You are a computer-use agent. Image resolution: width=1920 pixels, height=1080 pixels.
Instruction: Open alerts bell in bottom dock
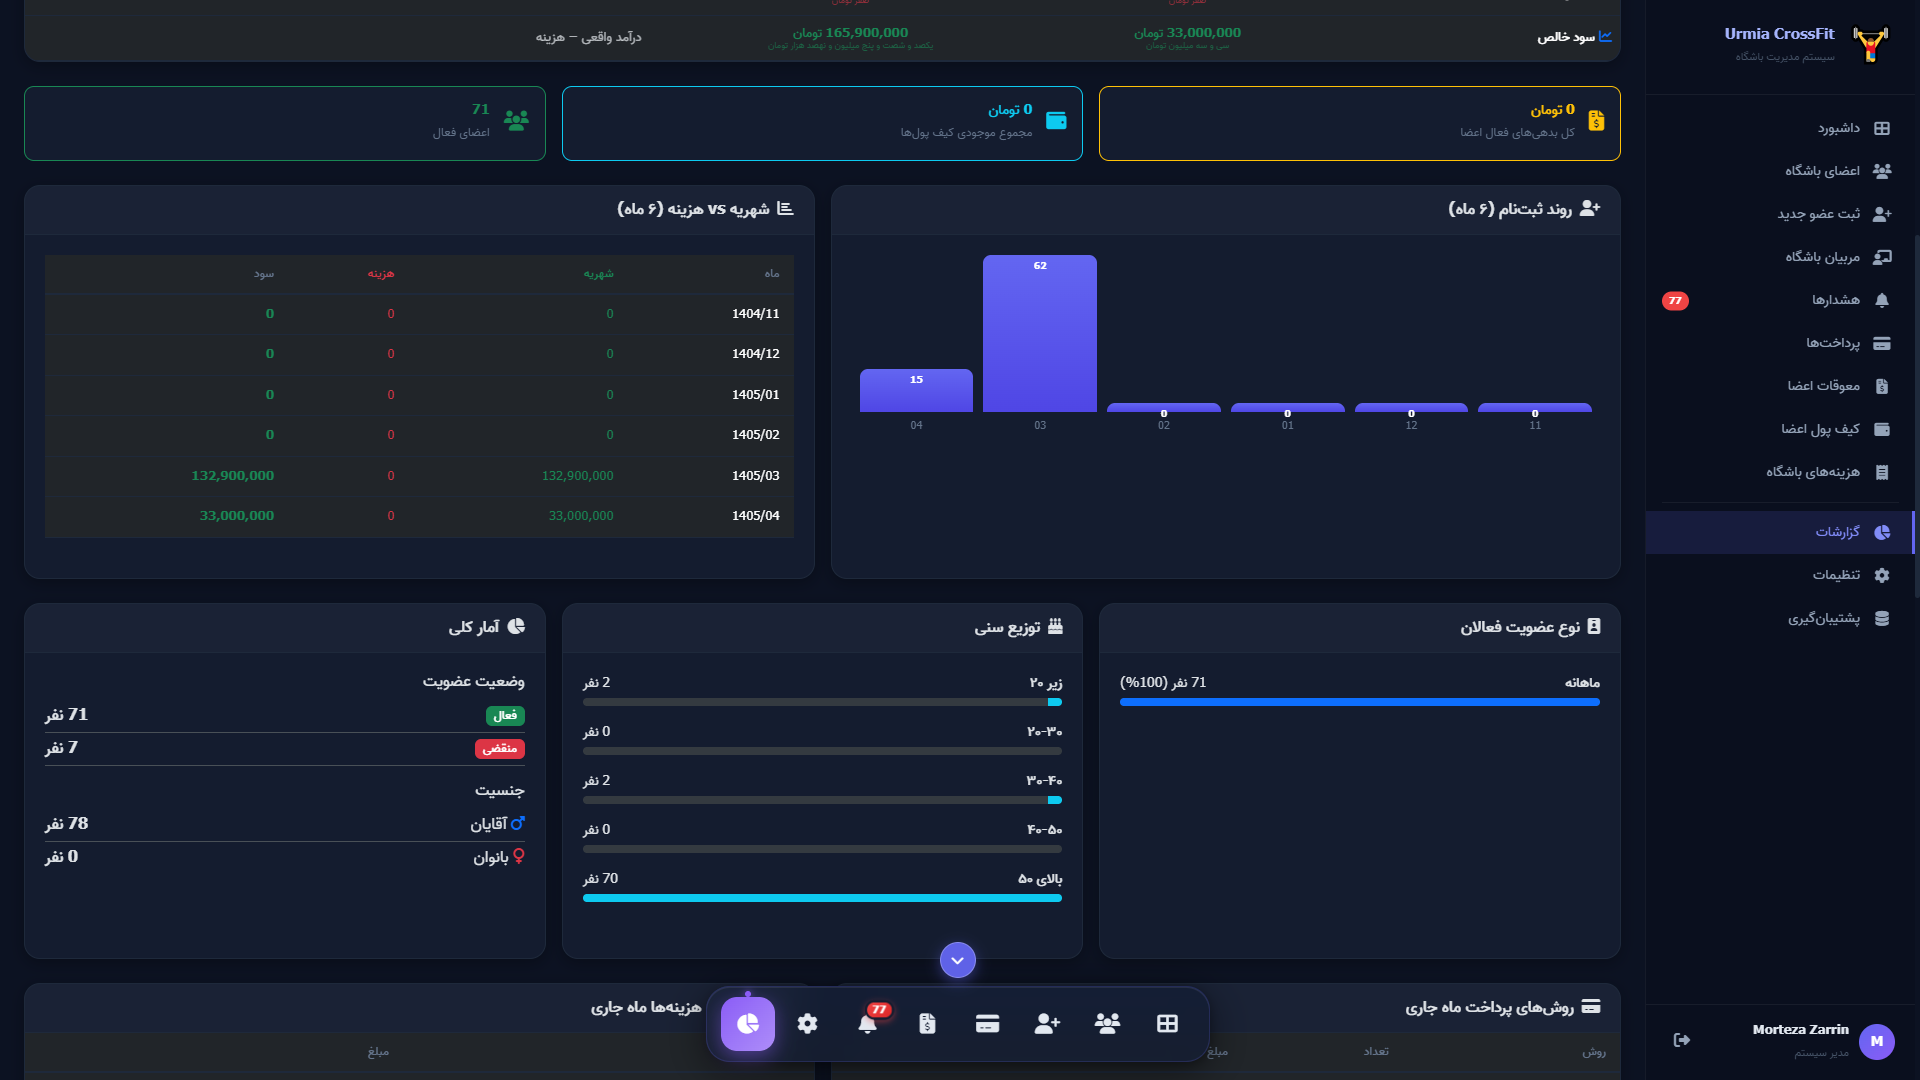(x=868, y=1023)
